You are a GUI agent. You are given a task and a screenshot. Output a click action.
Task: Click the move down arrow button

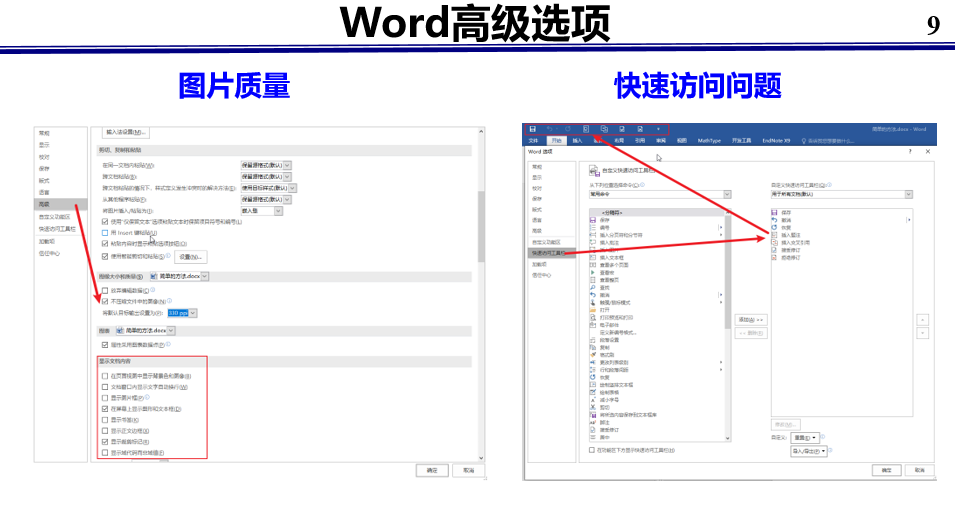click(923, 334)
